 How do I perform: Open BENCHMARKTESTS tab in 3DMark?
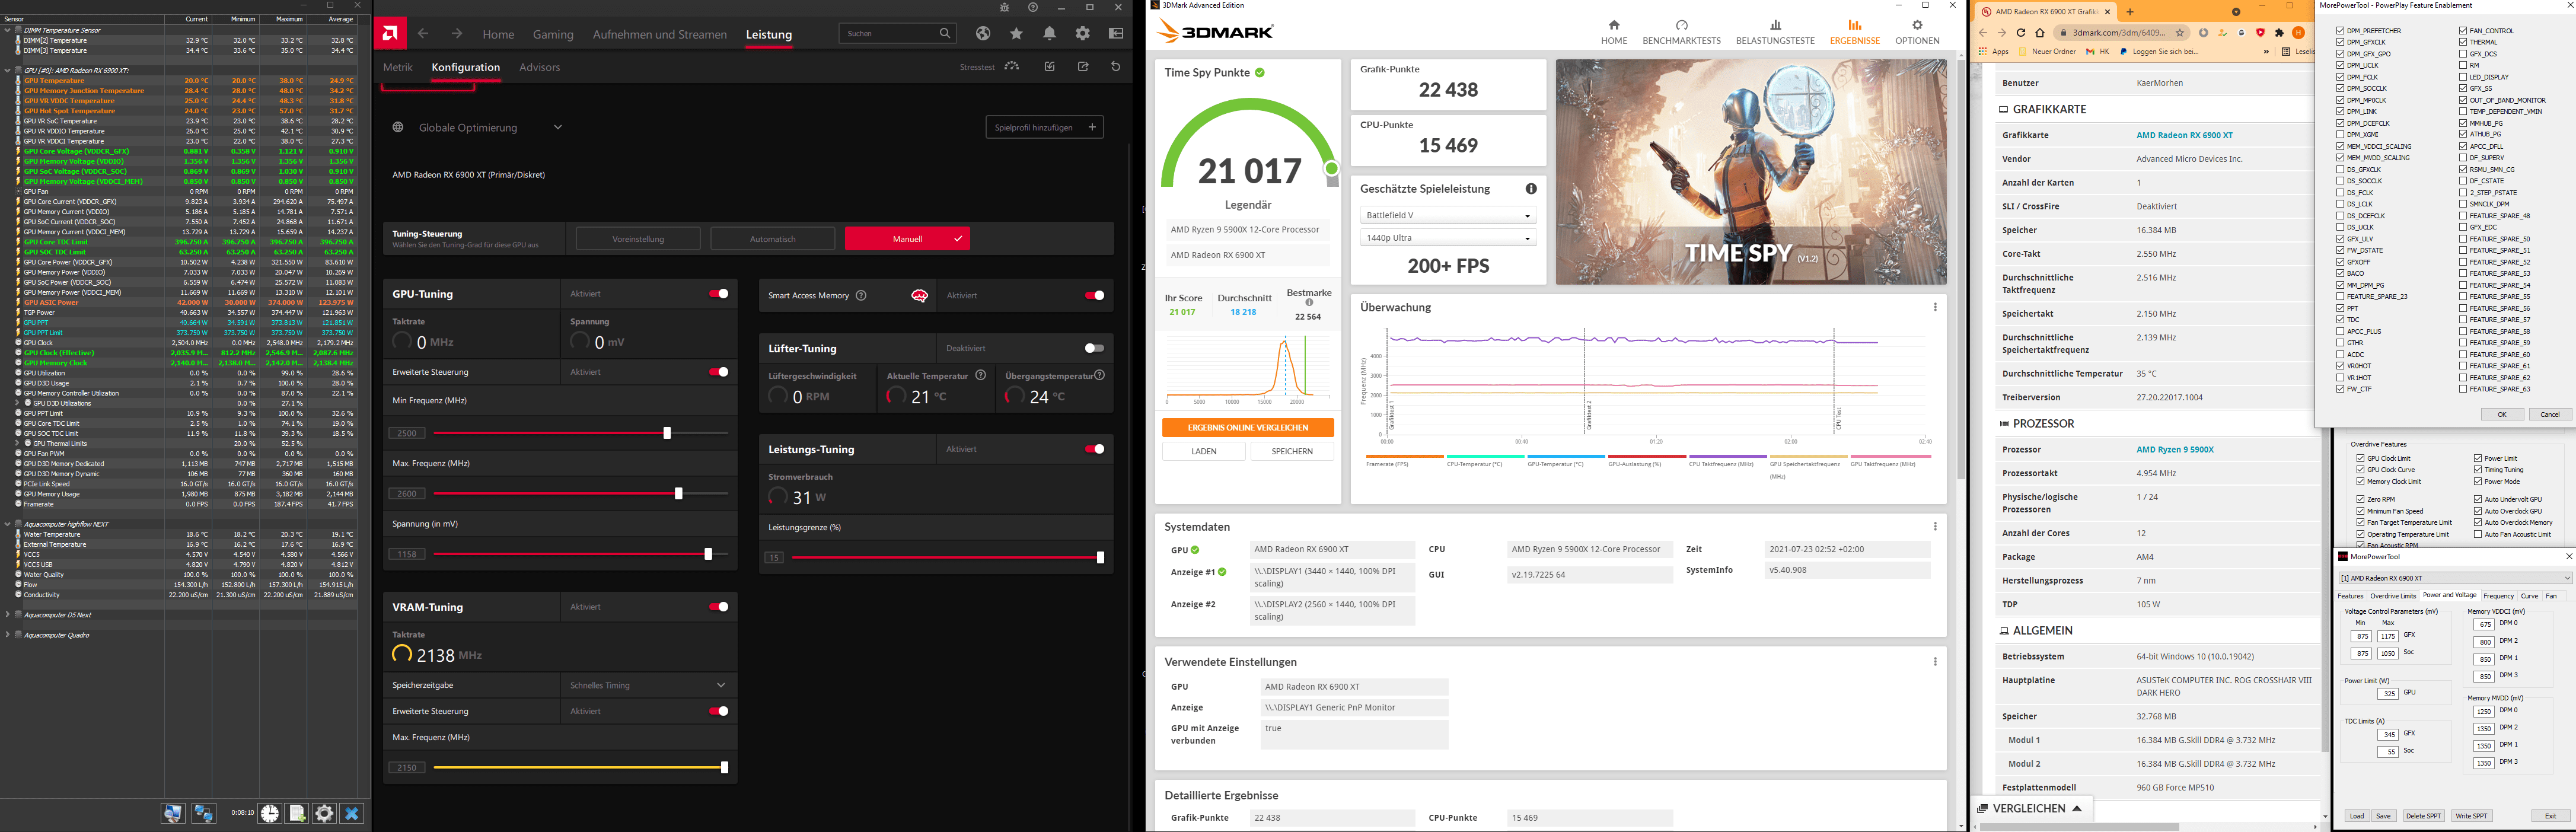coord(1682,32)
